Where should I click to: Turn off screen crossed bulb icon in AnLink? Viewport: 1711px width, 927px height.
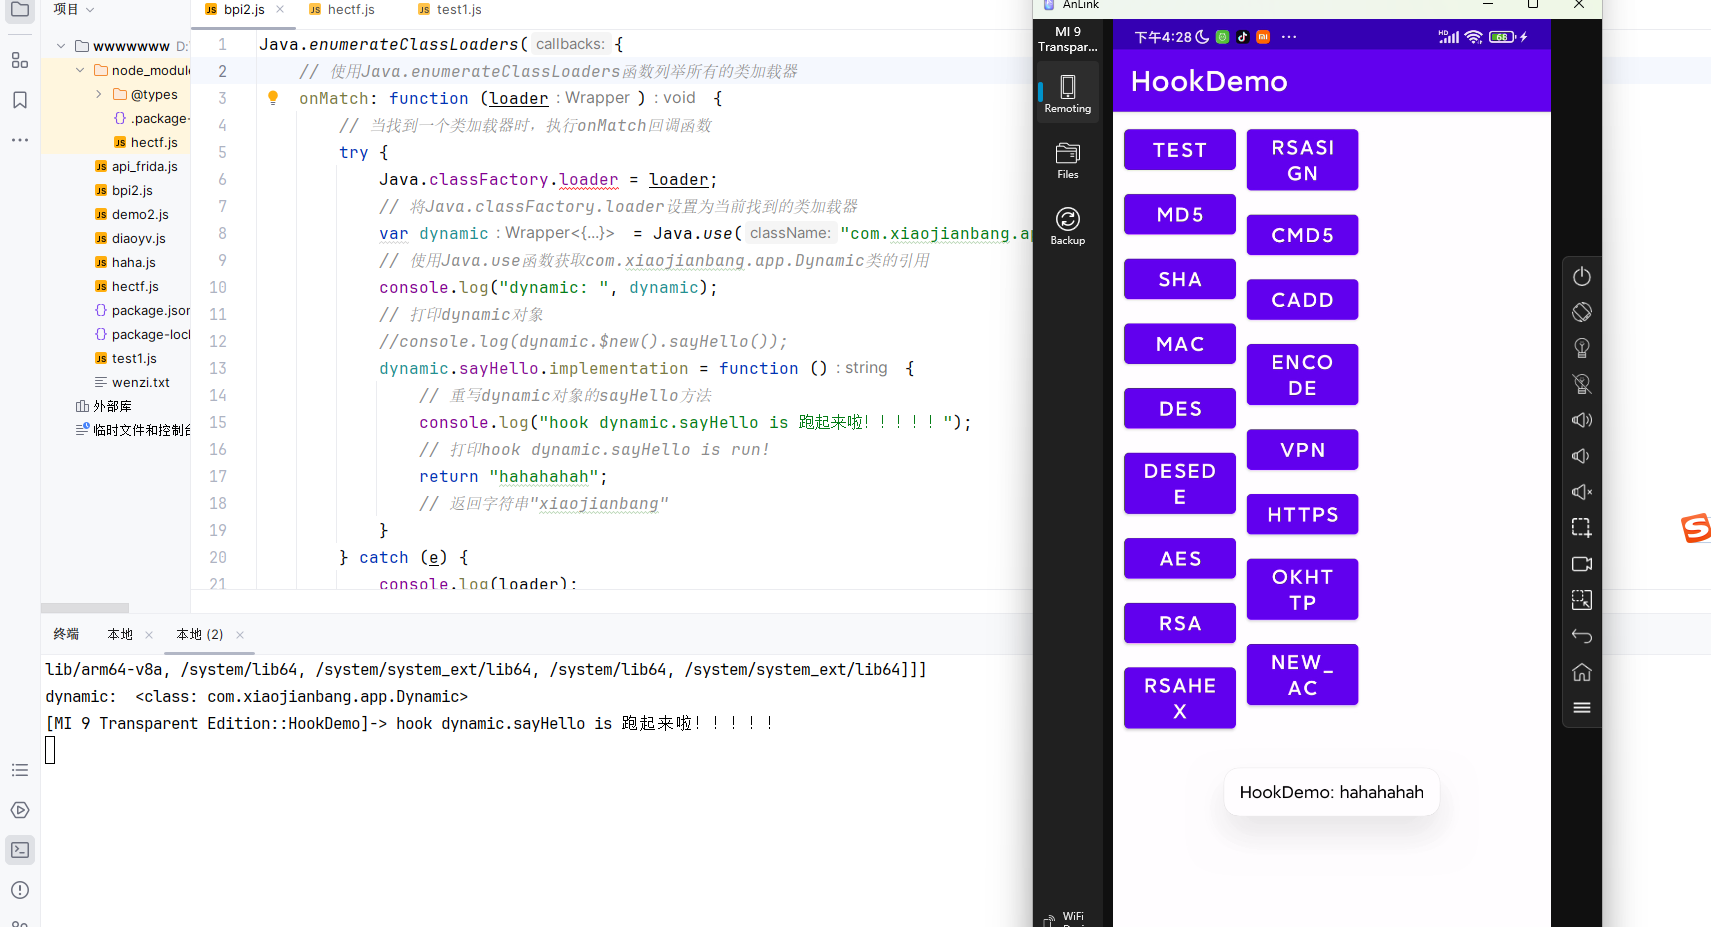tap(1582, 384)
